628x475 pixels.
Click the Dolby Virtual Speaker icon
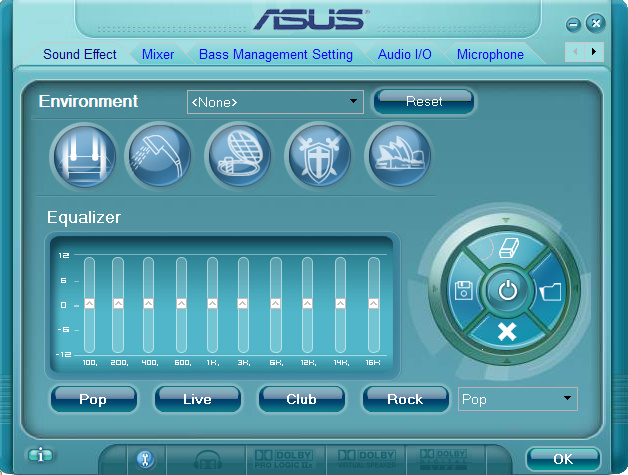click(x=367, y=459)
